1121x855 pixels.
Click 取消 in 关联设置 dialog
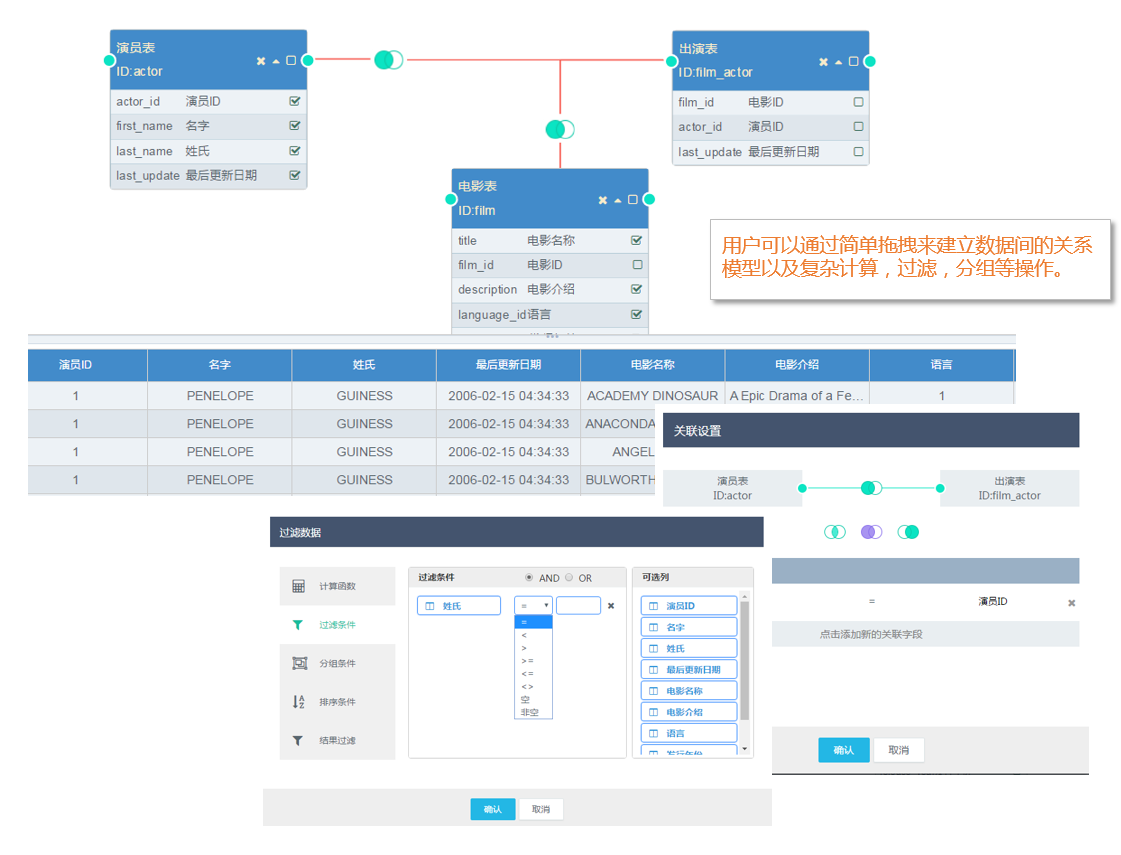pyautogui.click(x=898, y=750)
